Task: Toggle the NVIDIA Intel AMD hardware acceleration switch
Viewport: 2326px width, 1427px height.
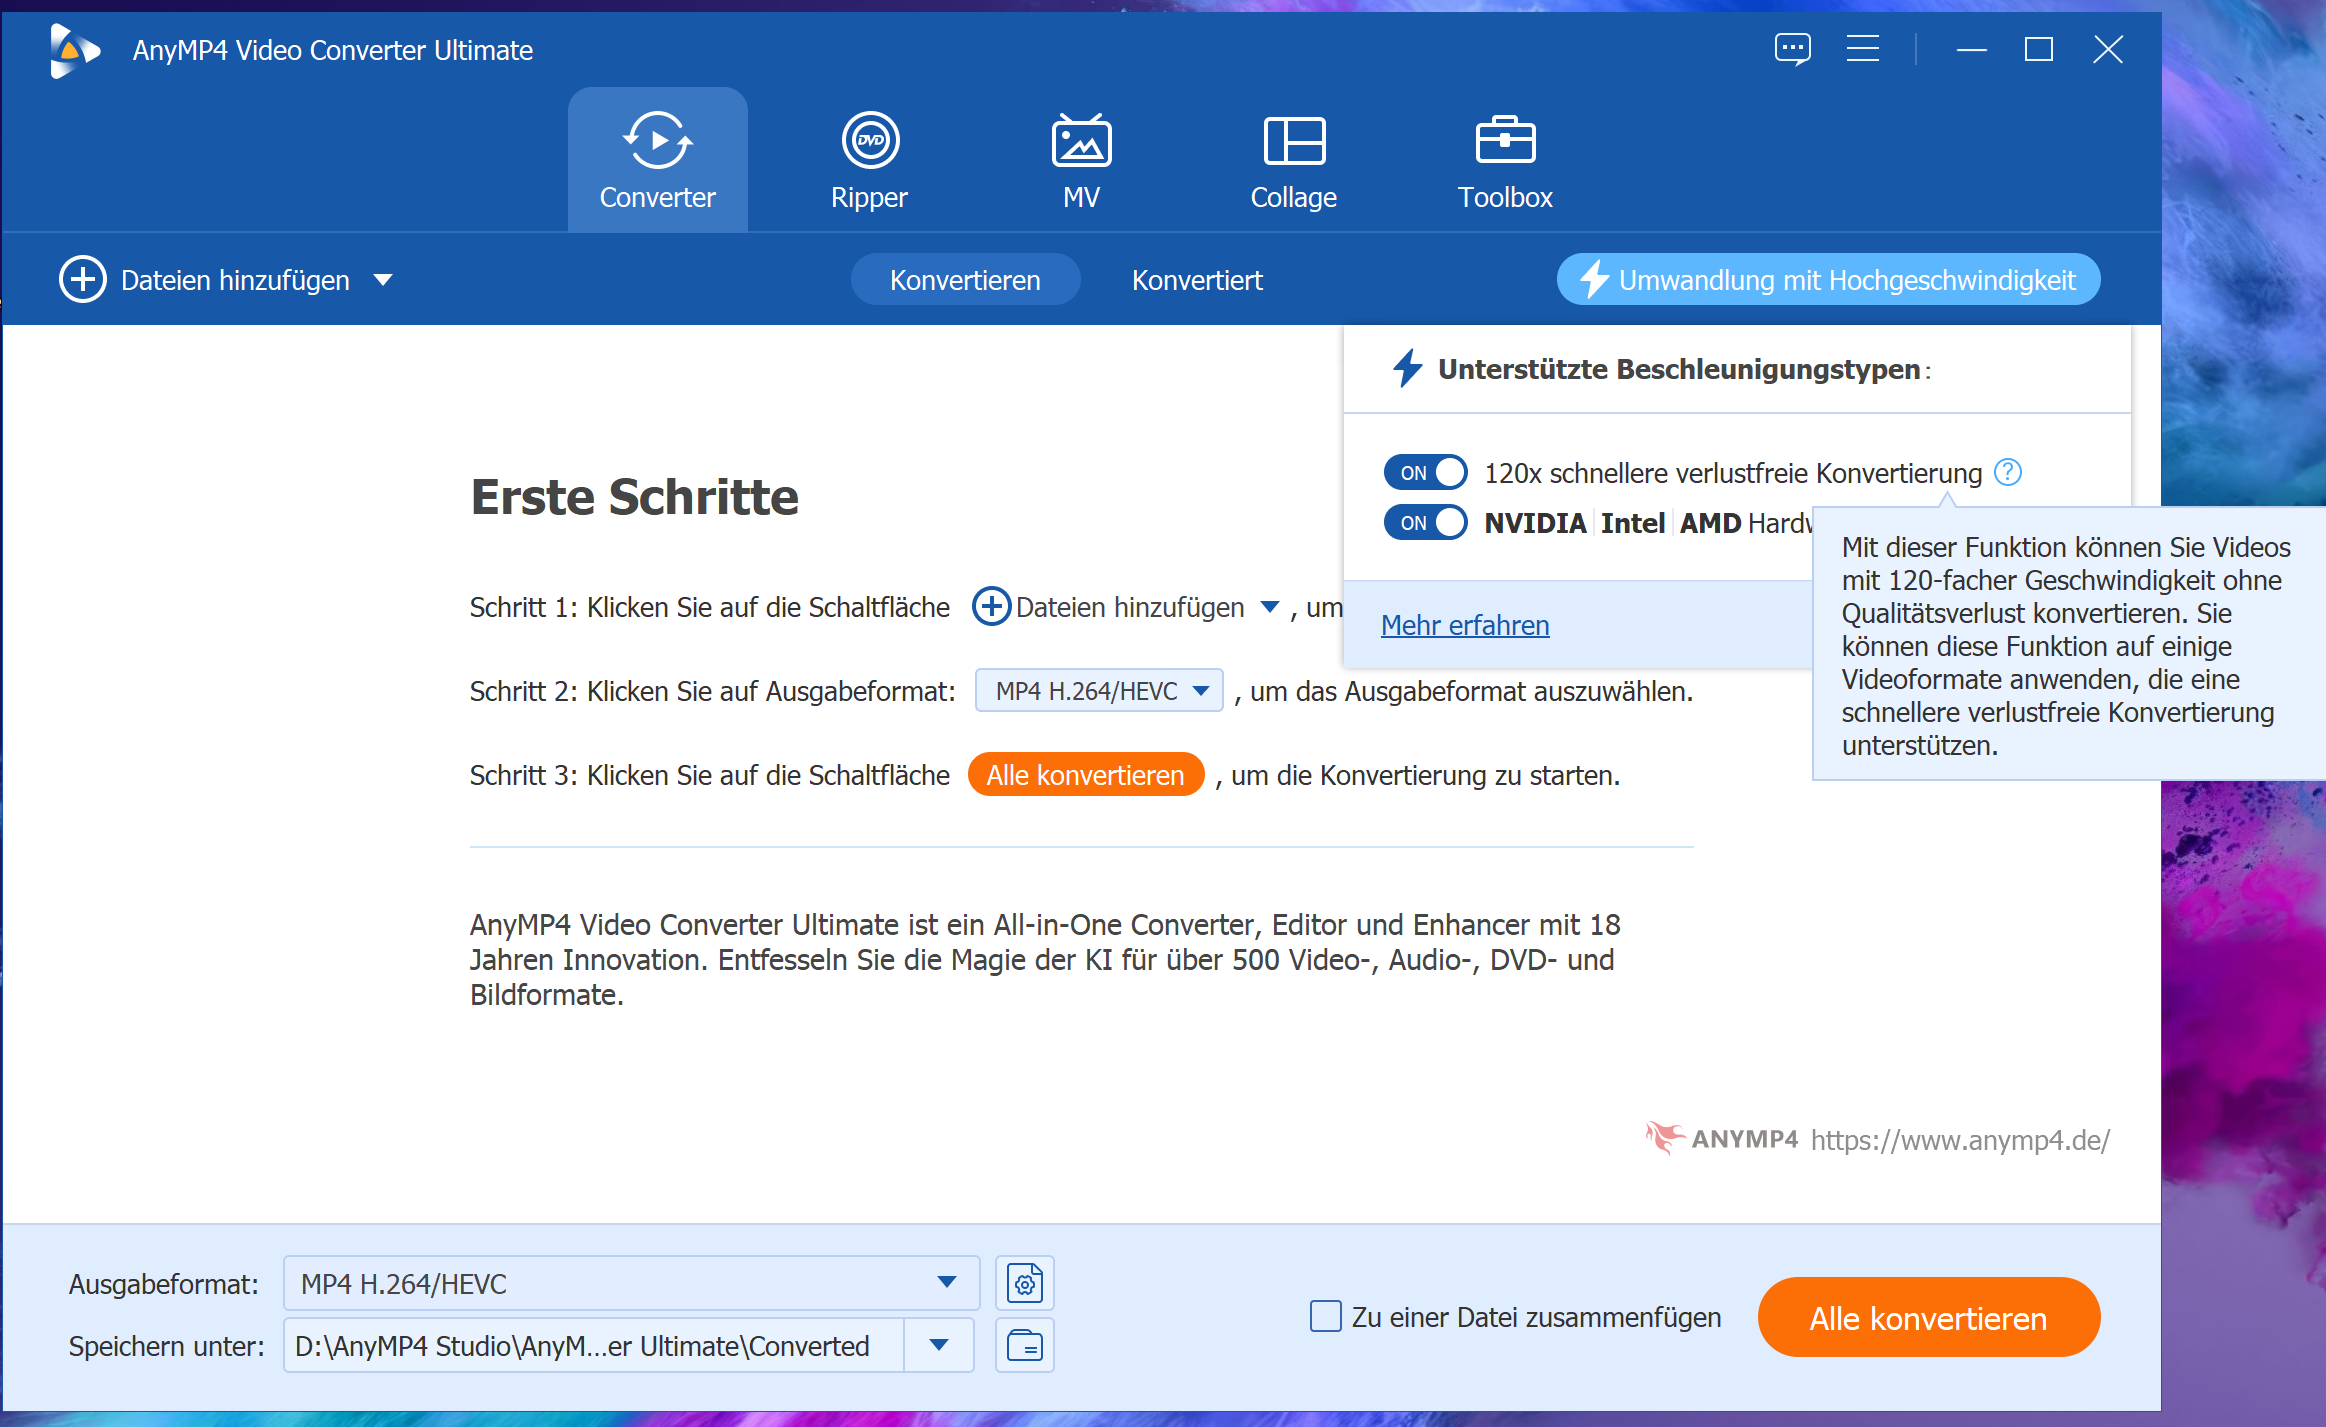Action: (x=1425, y=522)
